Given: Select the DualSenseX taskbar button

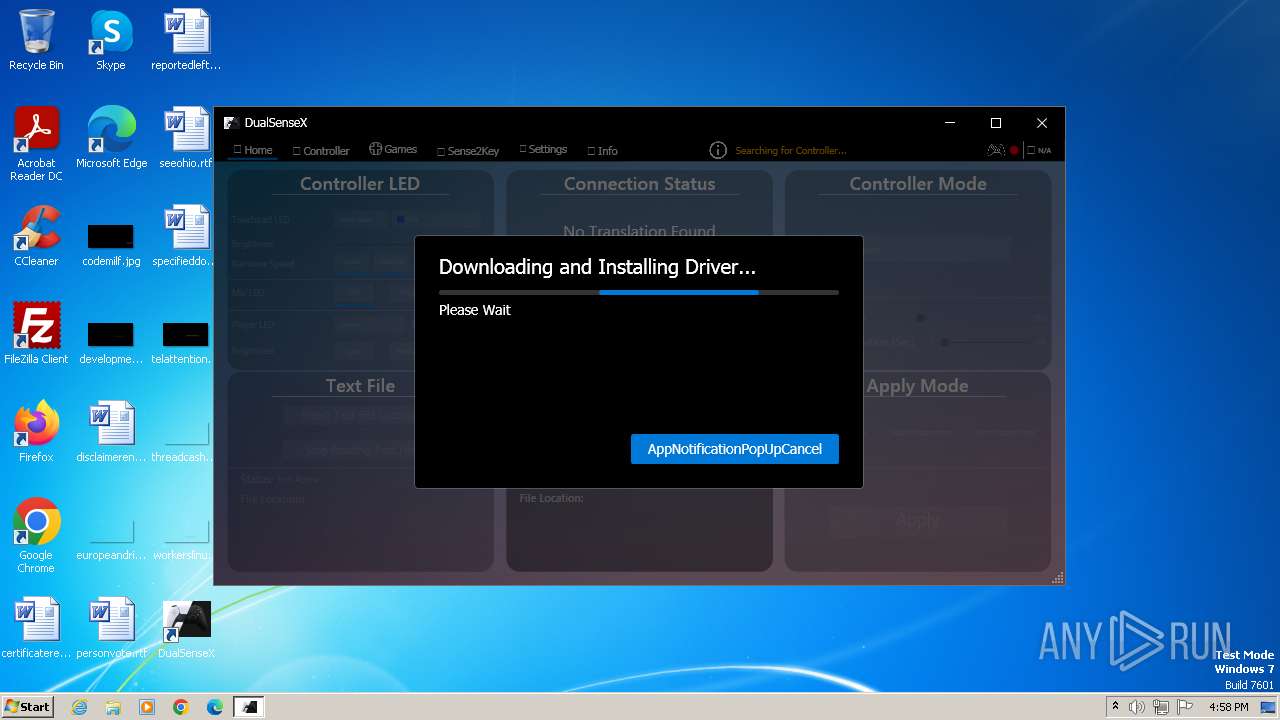Looking at the screenshot, I should 249,707.
